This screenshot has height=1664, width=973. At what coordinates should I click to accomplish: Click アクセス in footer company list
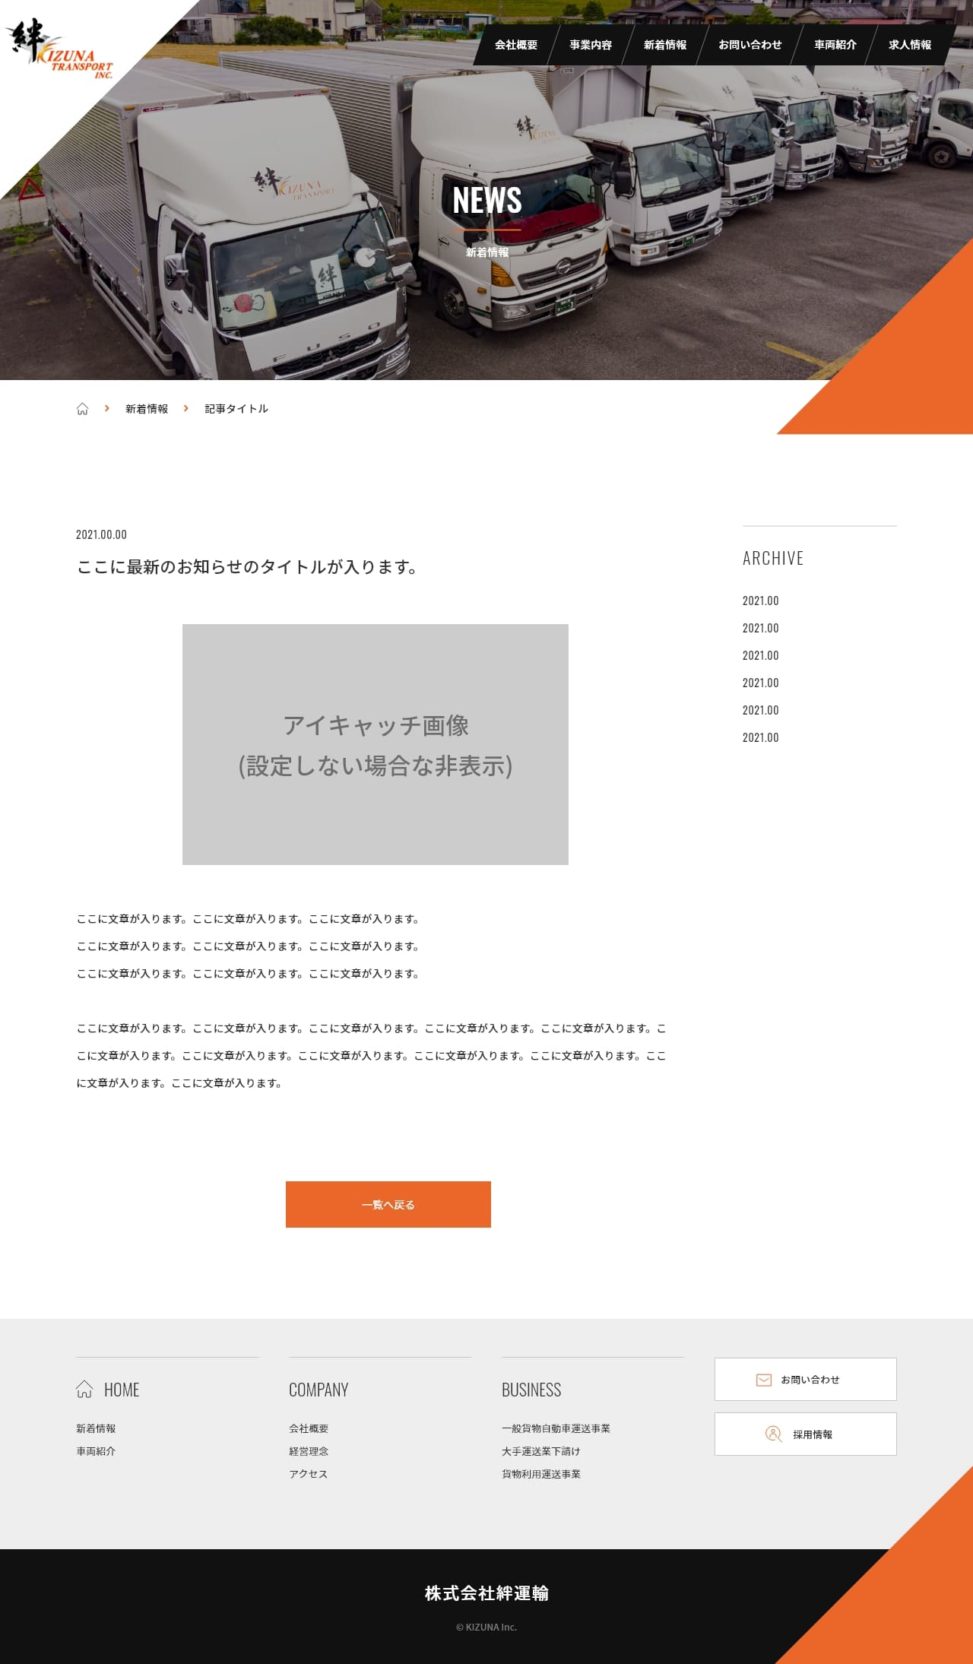point(308,1474)
